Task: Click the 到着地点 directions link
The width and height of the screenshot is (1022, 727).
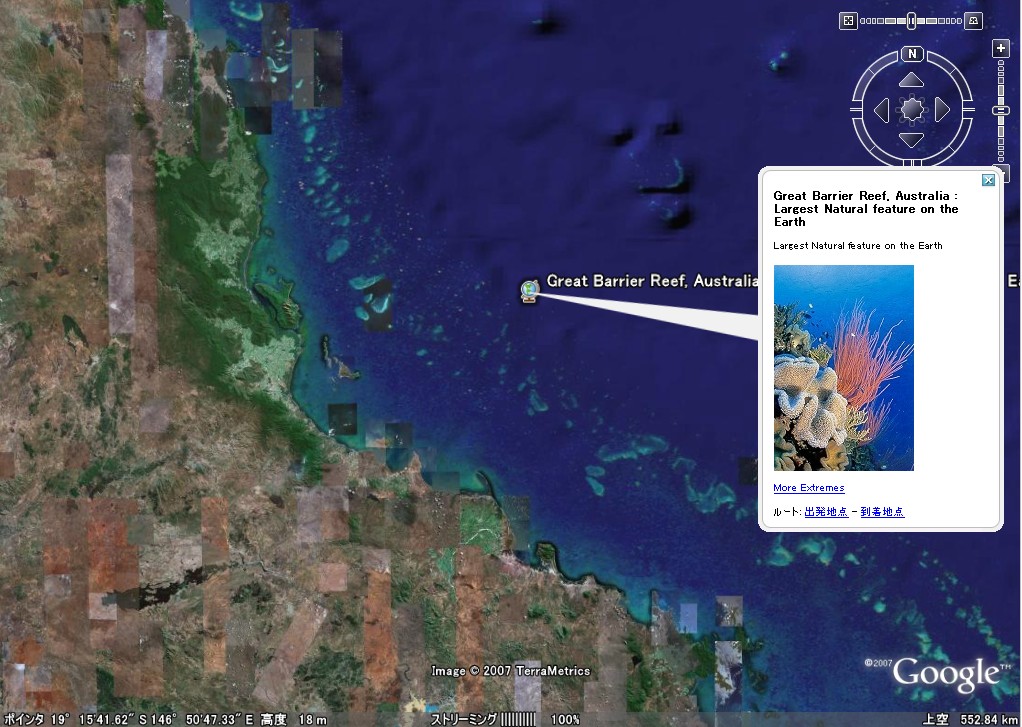Action: pyautogui.click(x=883, y=512)
